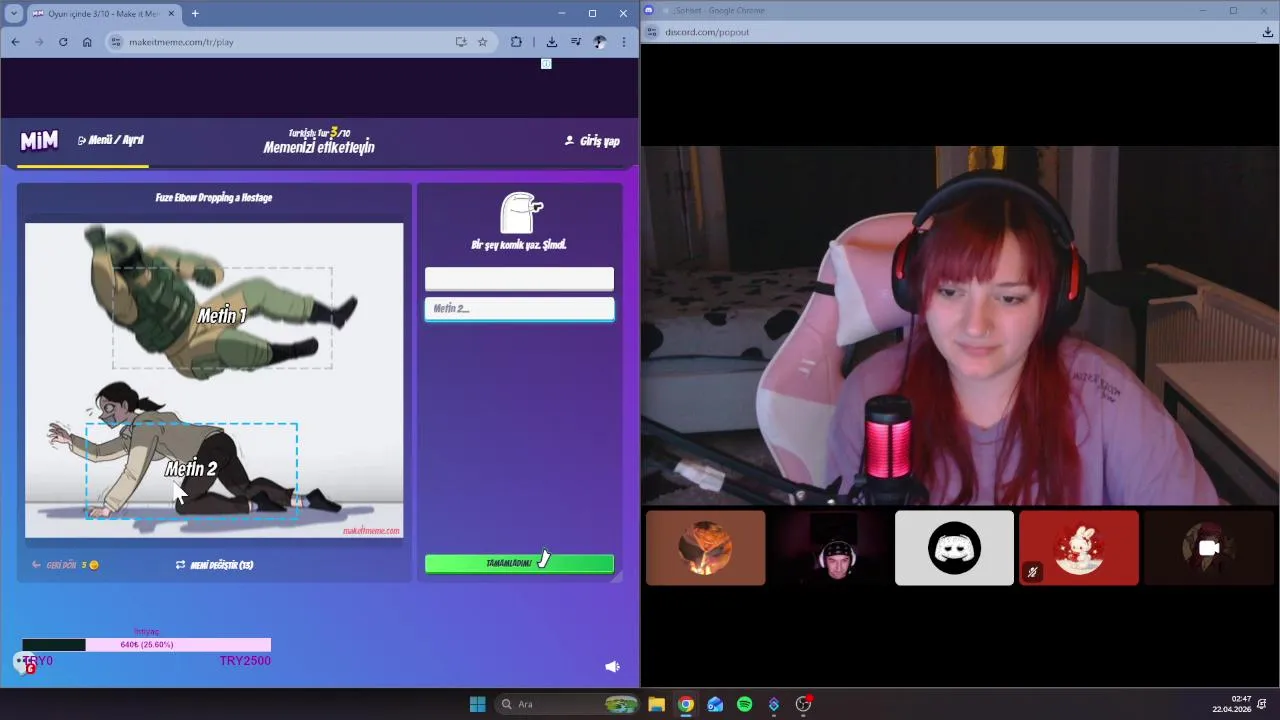1280x720 pixels.
Task: Open a new browser tab
Action: (195, 13)
